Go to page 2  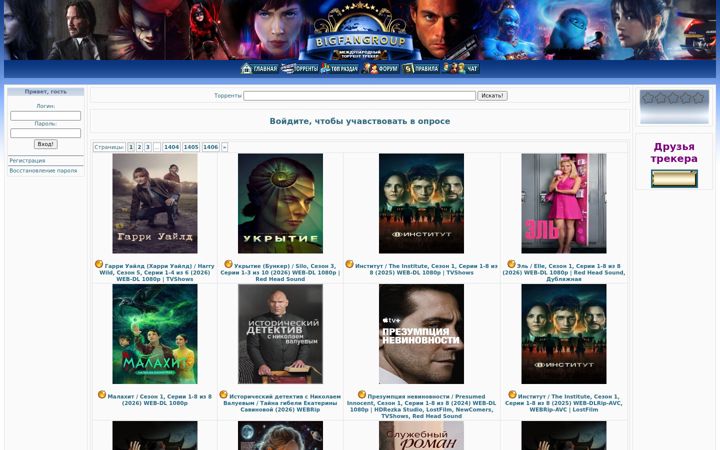[x=139, y=147]
